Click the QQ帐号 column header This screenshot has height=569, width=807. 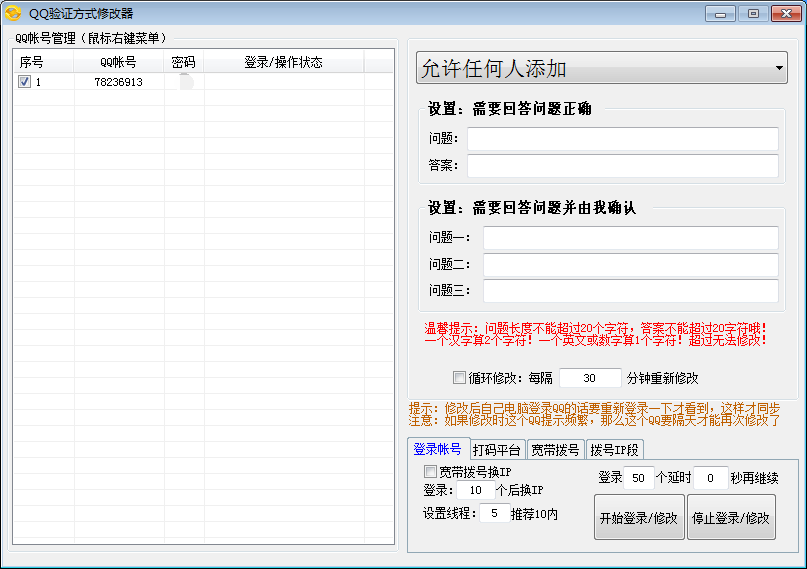pos(119,62)
